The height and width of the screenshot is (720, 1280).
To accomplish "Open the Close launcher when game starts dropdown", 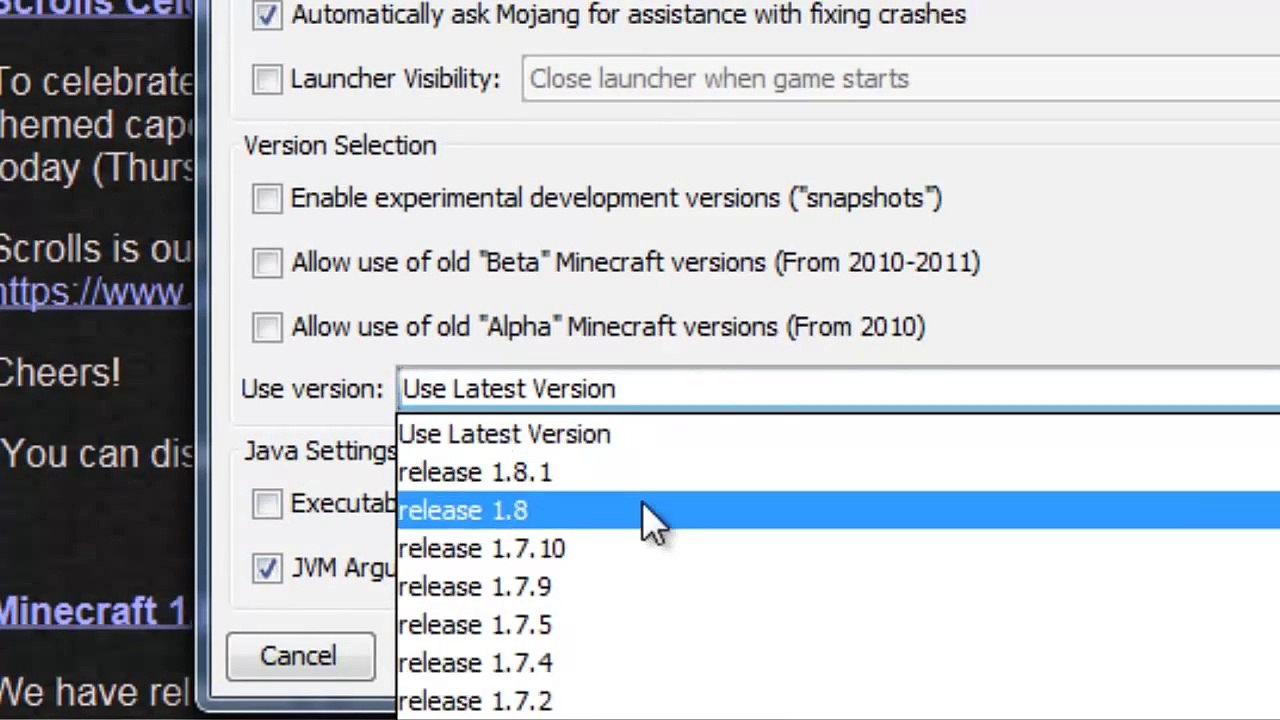I will click(900, 79).
